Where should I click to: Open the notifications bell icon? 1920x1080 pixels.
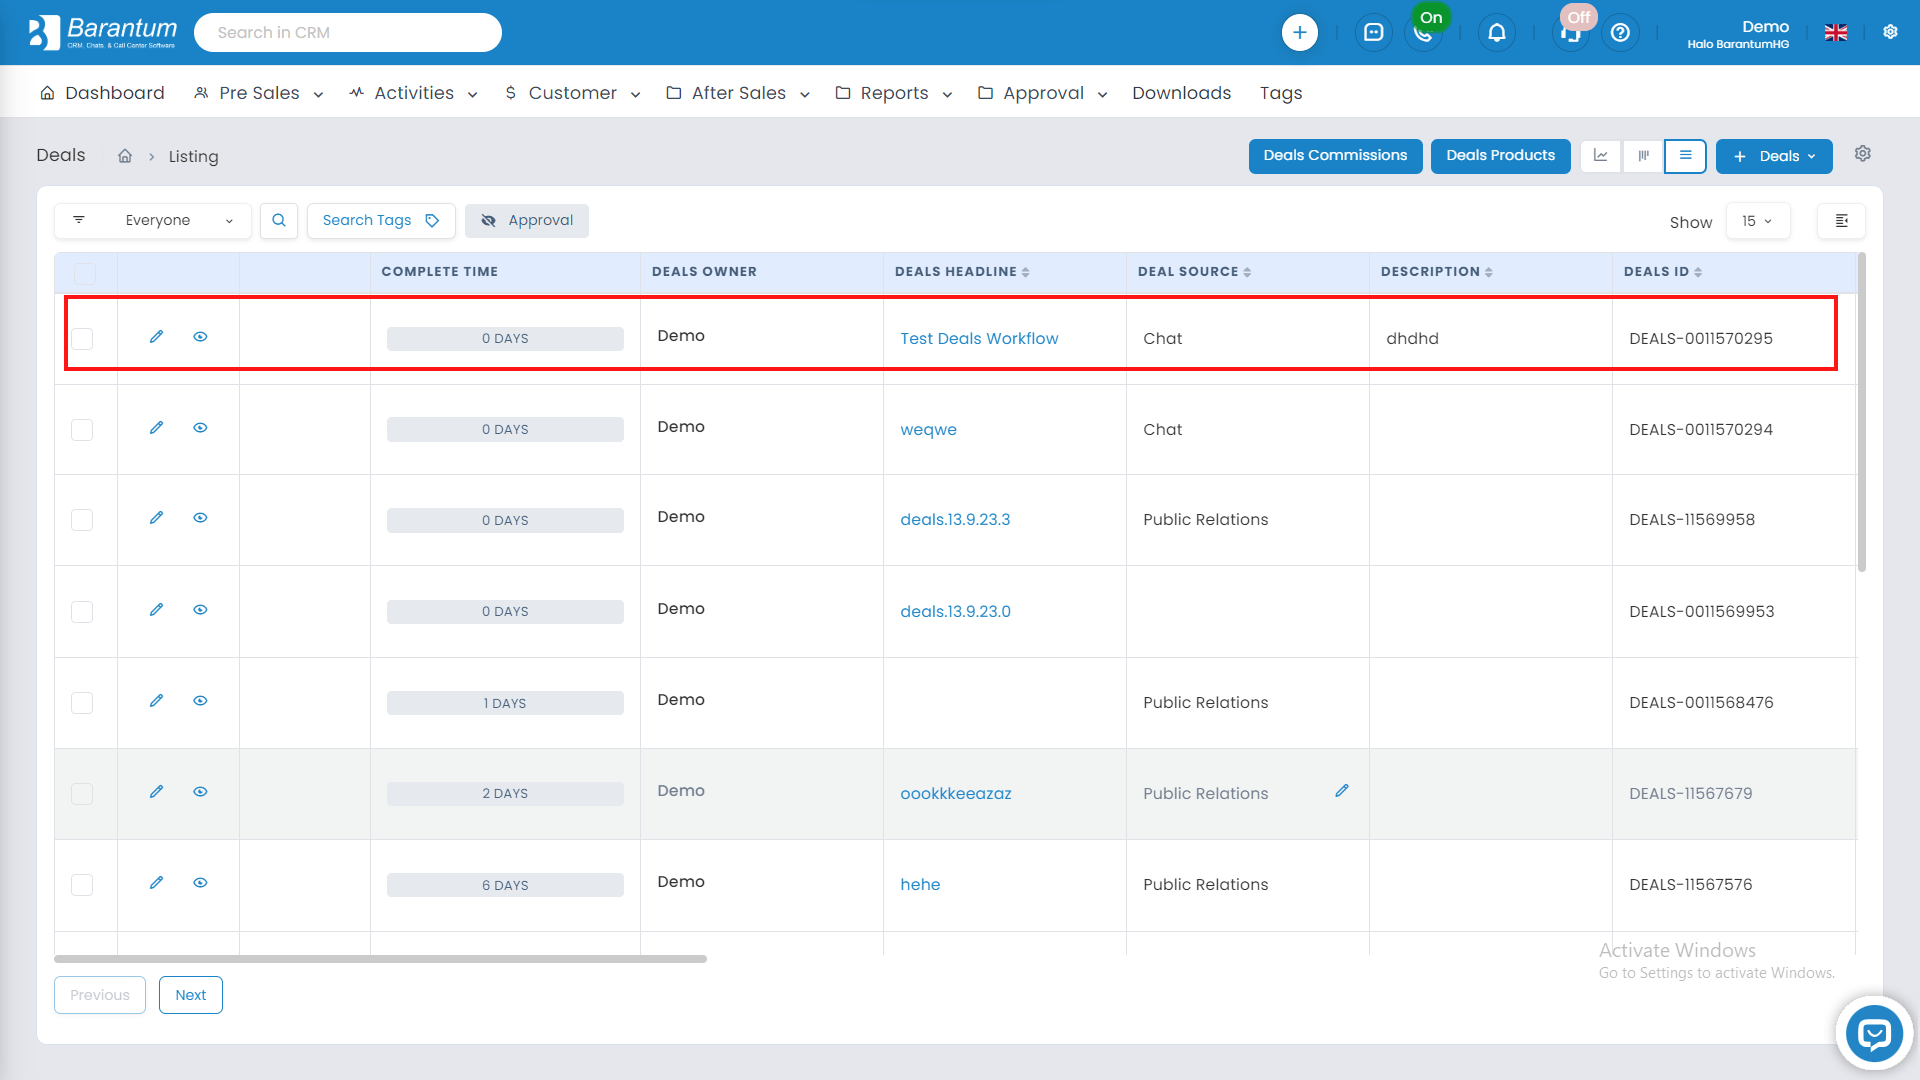coord(1496,33)
